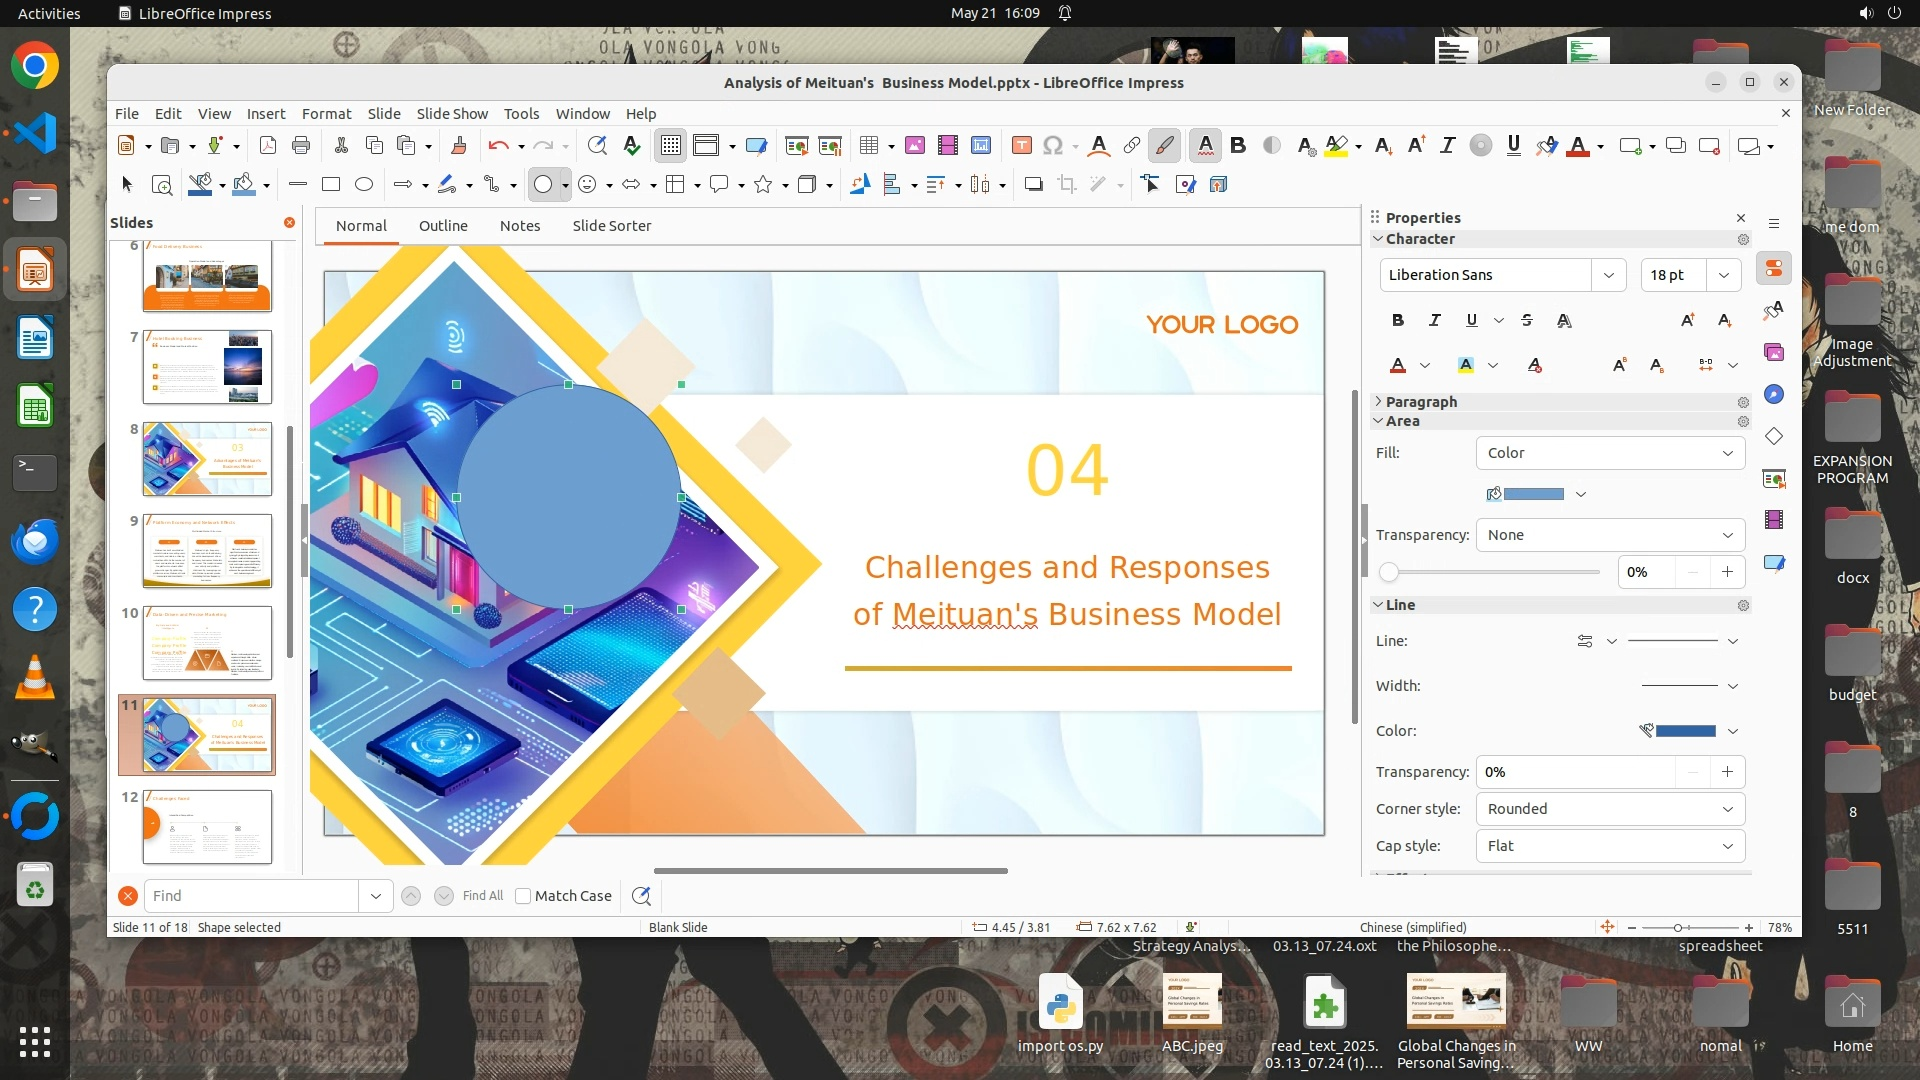Expand the Paragraph section
1920x1080 pixels.
point(1421,401)
